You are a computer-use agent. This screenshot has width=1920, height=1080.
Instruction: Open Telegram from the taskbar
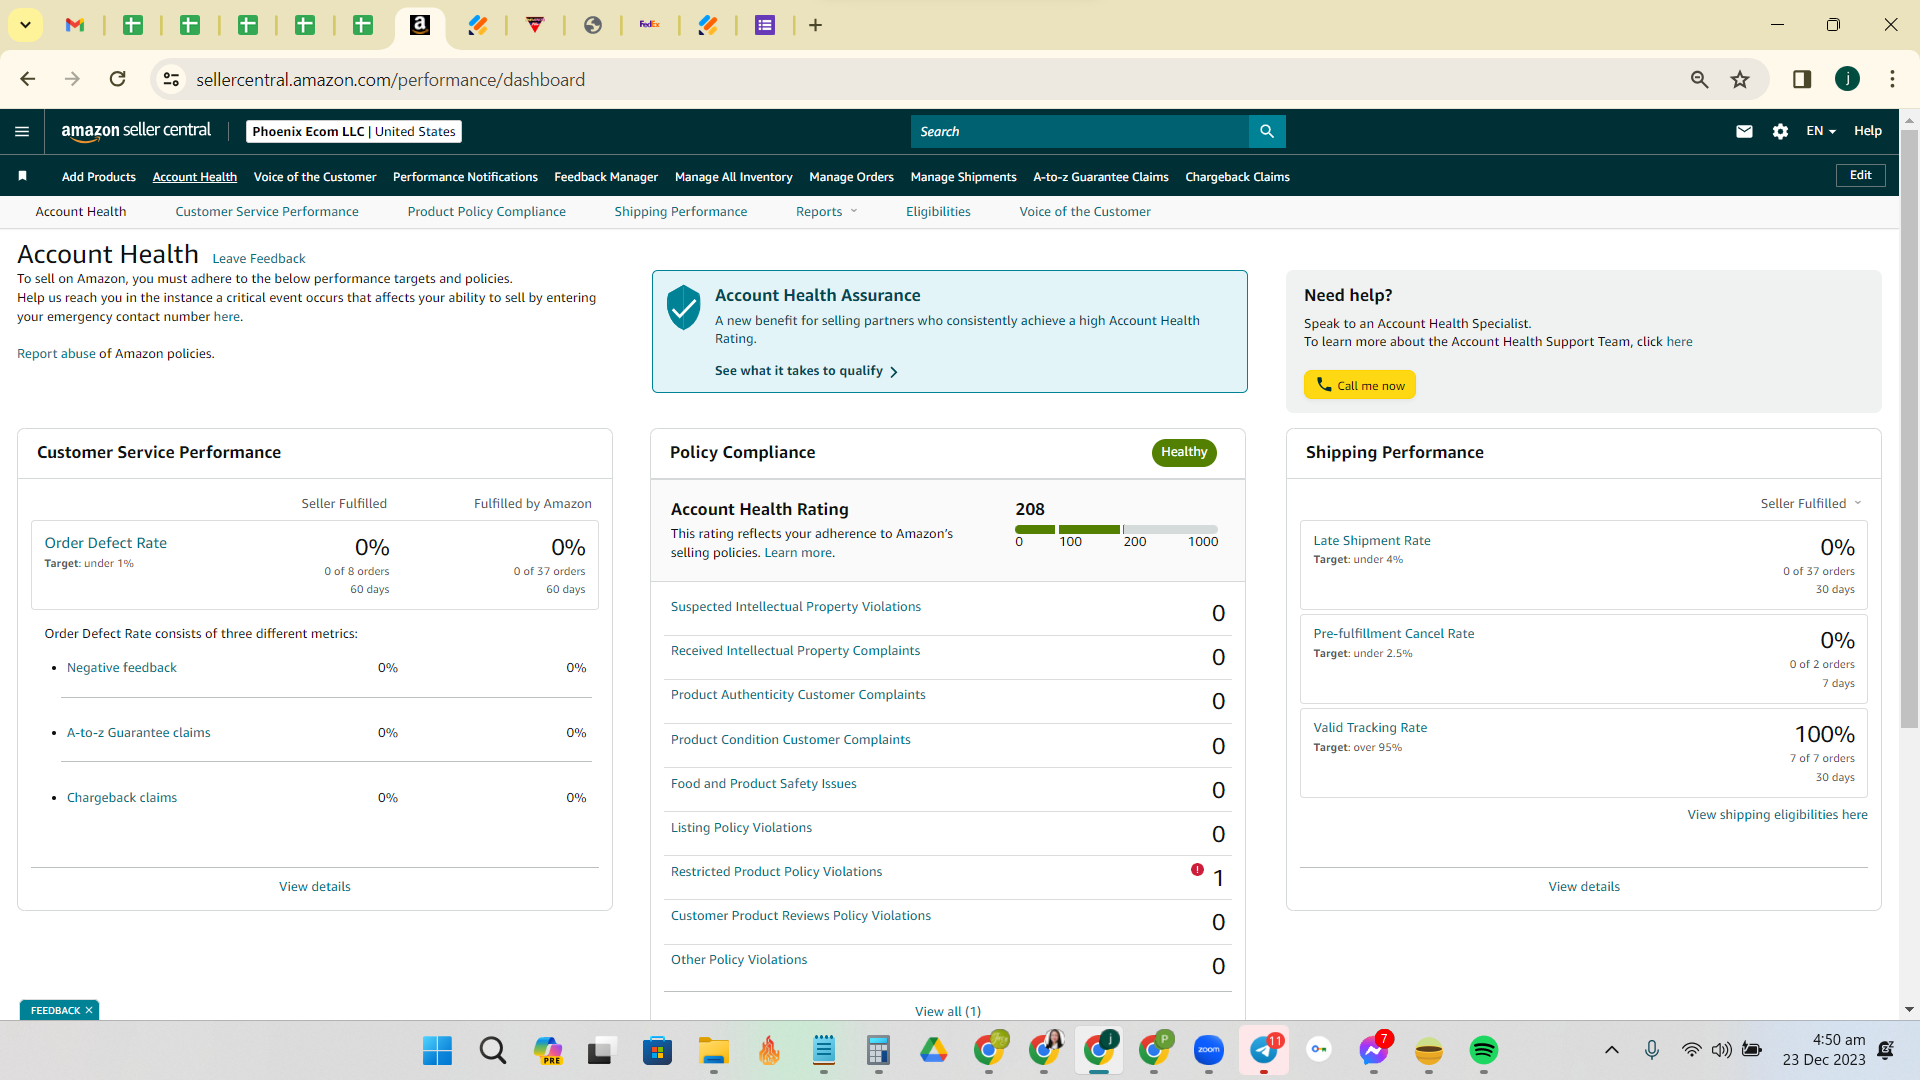[1264, 1050]
